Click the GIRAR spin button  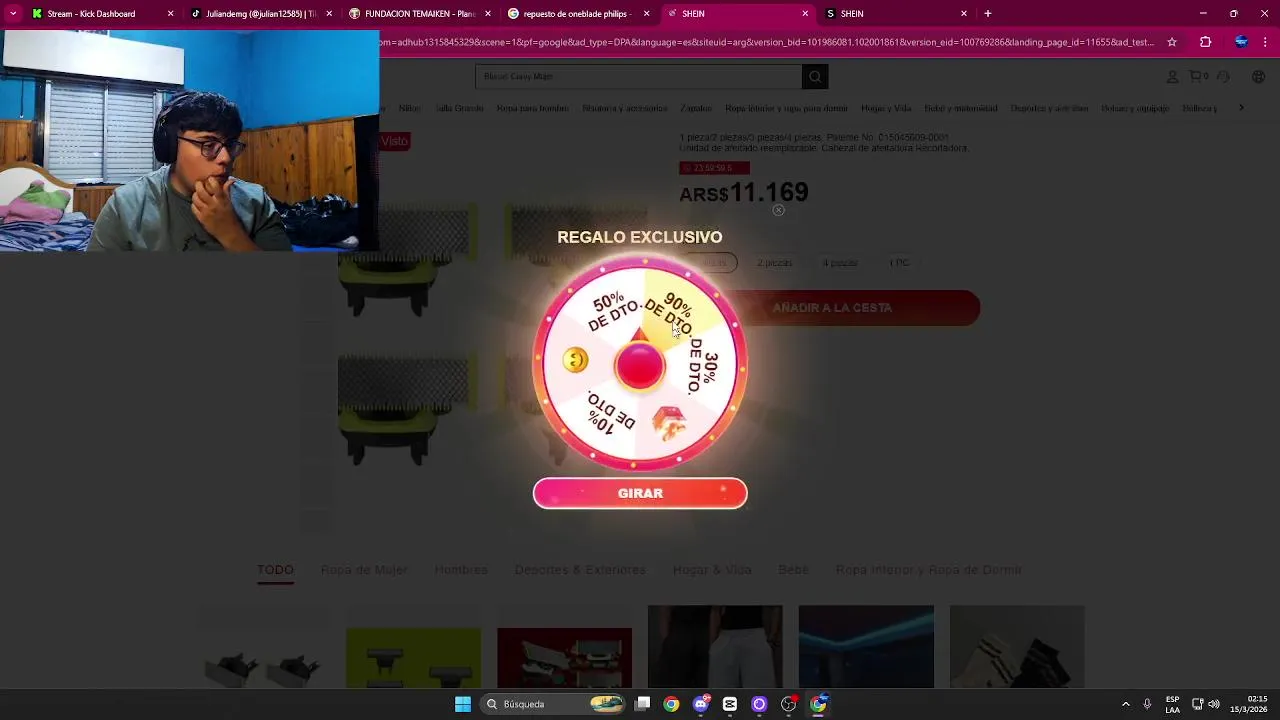pos(640,493)
